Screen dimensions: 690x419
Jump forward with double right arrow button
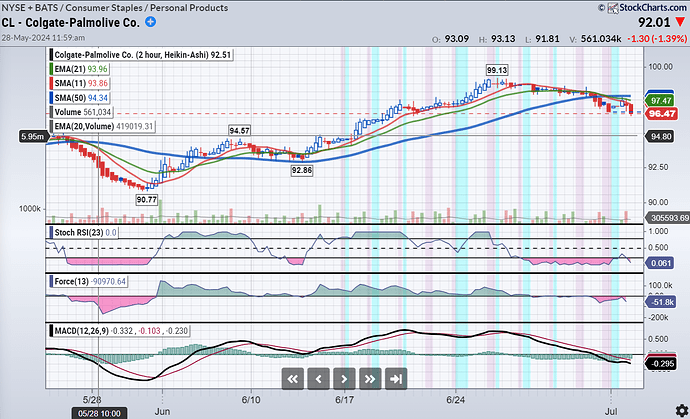tap(370, 379)
